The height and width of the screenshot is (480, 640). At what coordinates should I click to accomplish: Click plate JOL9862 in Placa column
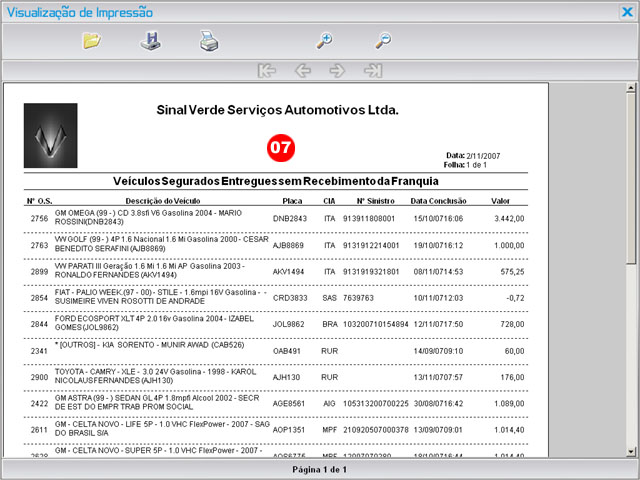(x=289, y=324)
